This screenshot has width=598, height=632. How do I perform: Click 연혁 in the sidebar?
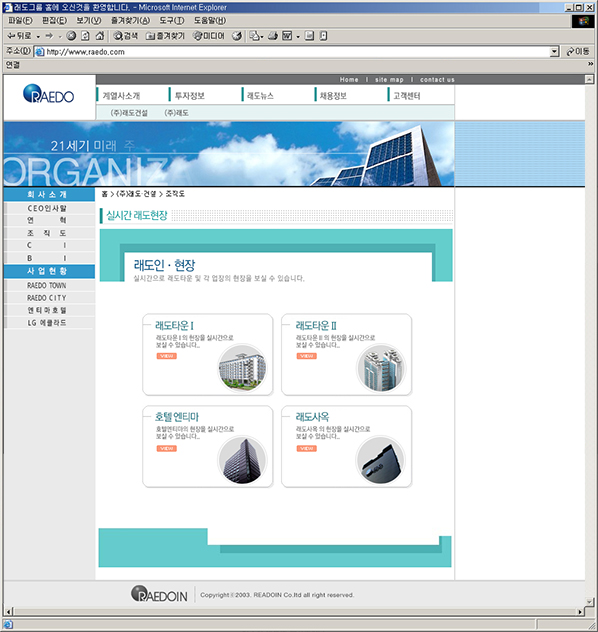[47, 220]
